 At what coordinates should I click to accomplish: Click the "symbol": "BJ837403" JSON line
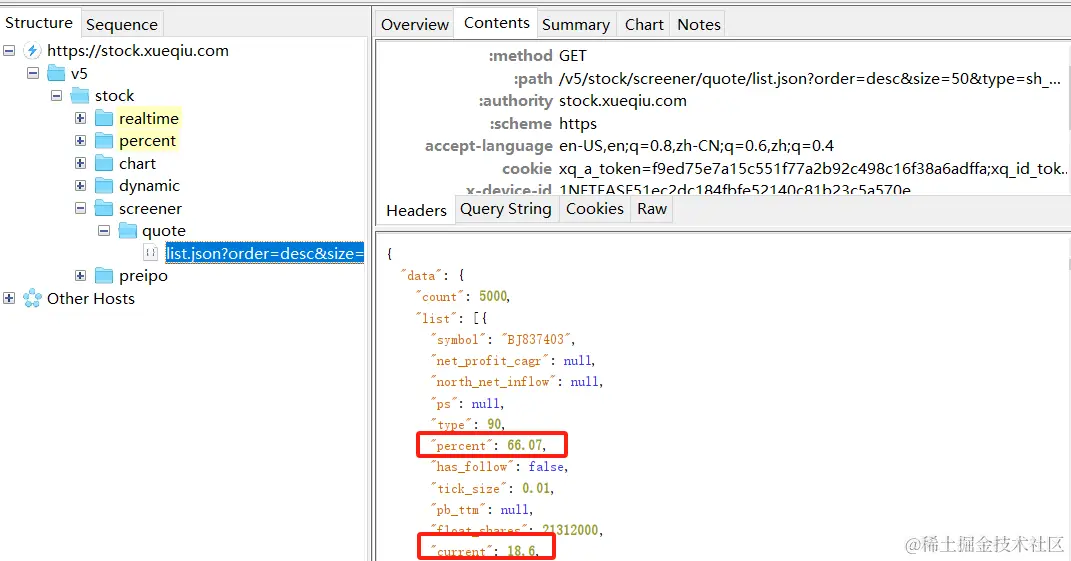pos(502,340)
